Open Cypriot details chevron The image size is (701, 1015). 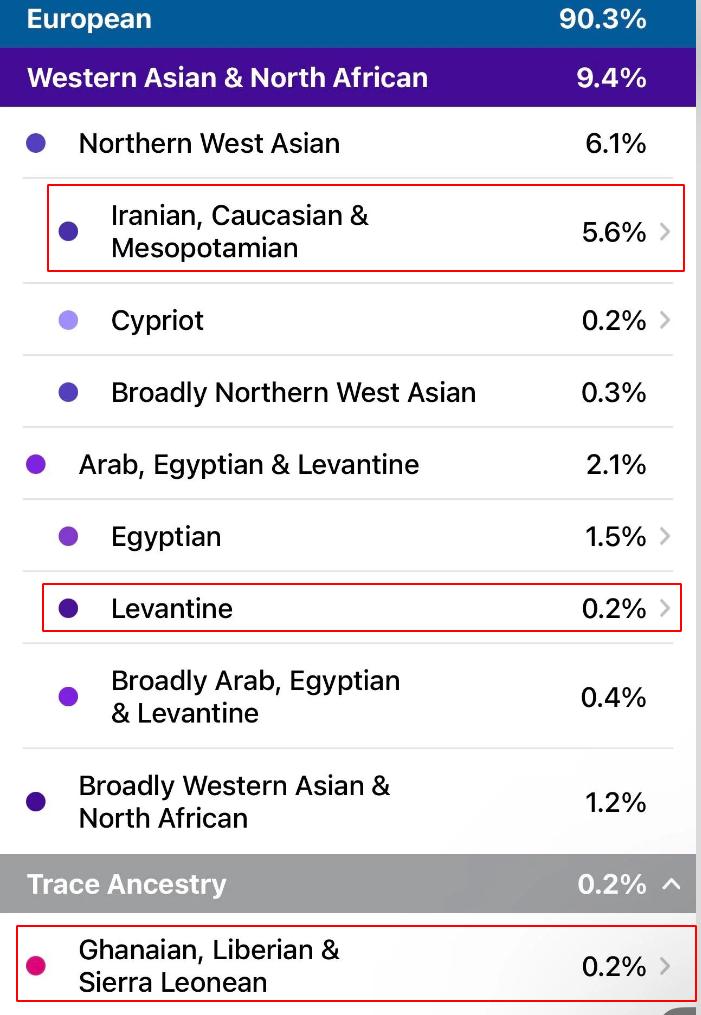666,320
